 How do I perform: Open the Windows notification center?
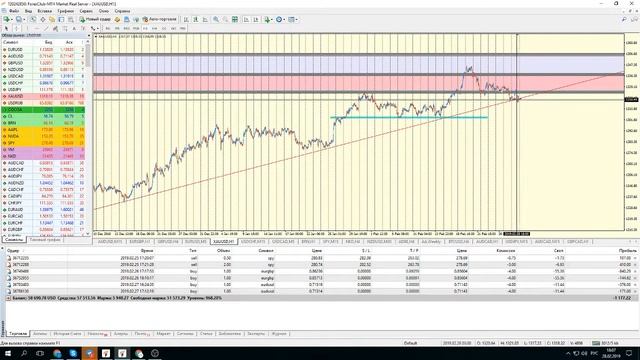tap(629, 353)
